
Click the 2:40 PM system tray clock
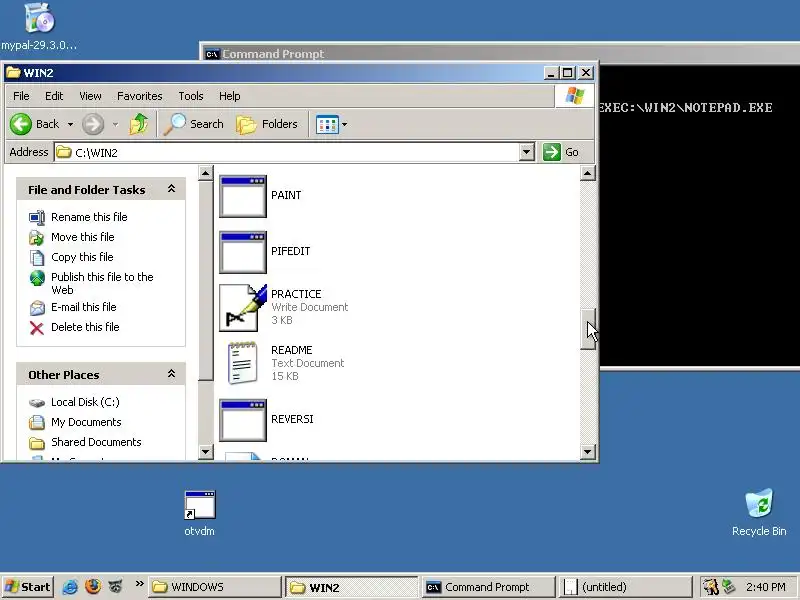pyautogui.click(x=765, y=587)
